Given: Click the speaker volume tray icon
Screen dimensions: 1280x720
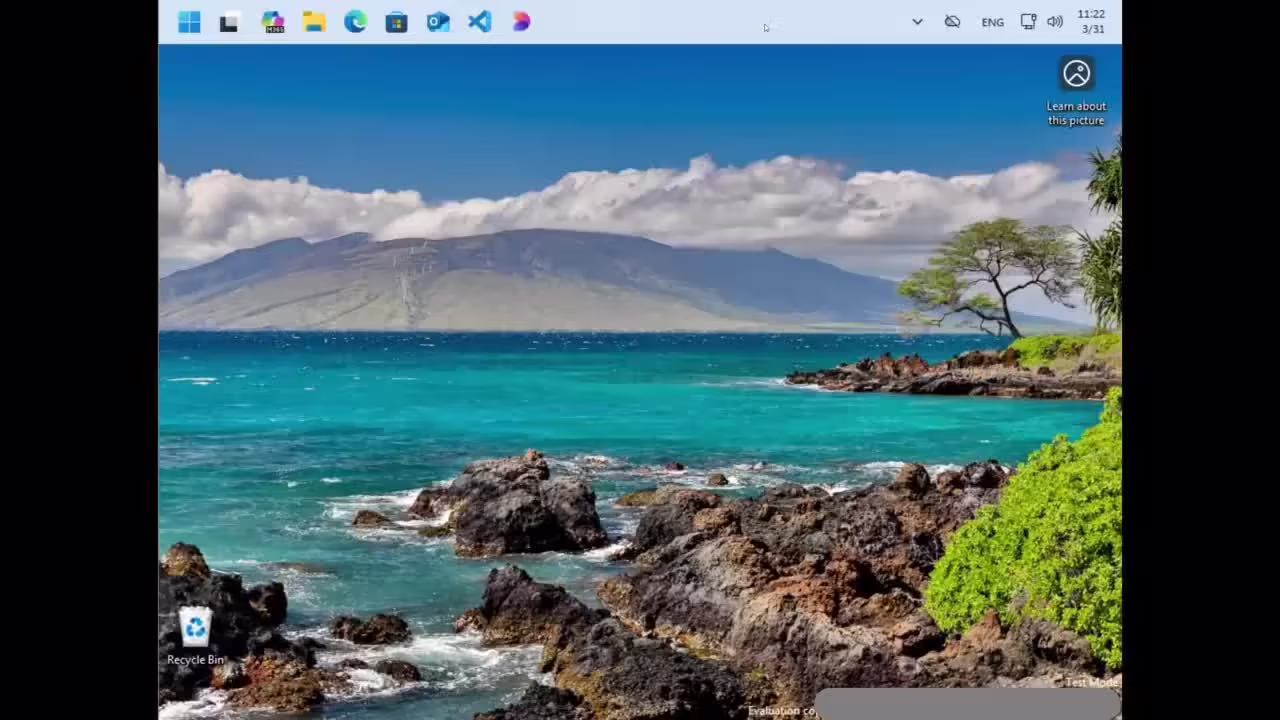Looking at the screenshot, I should (x=1055, y=22).
